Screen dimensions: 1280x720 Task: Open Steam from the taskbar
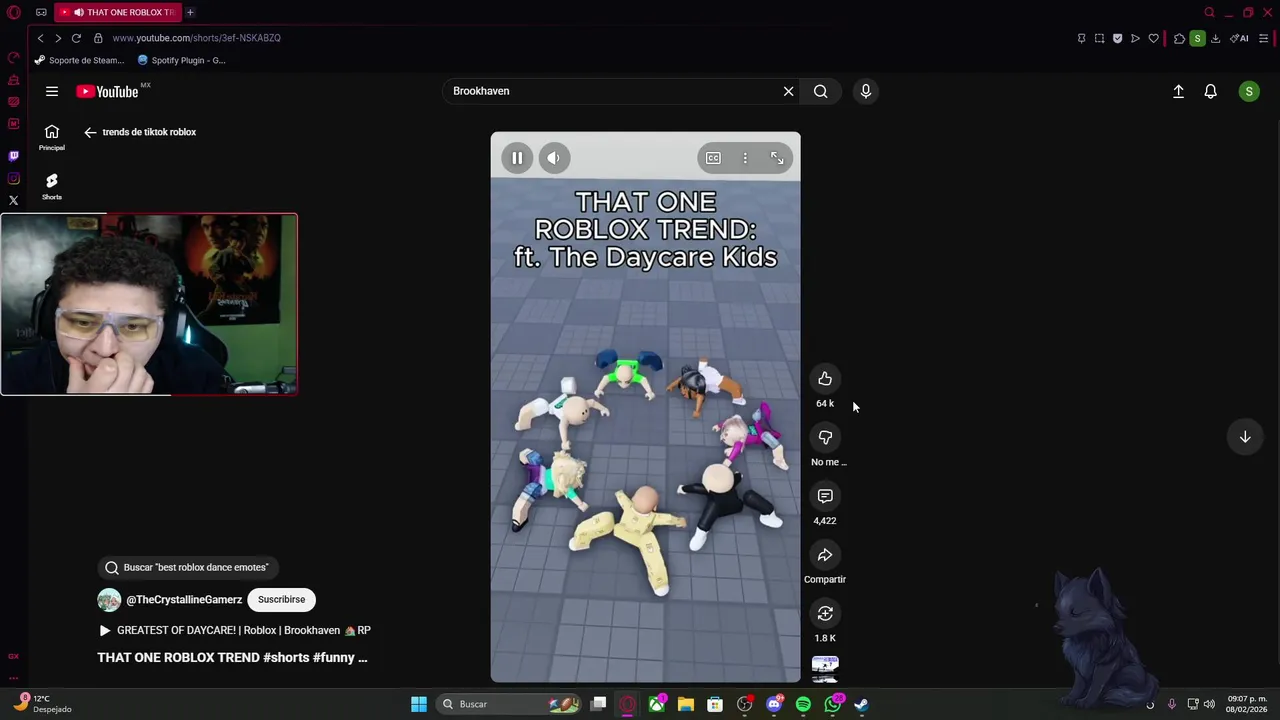point(861,704)
